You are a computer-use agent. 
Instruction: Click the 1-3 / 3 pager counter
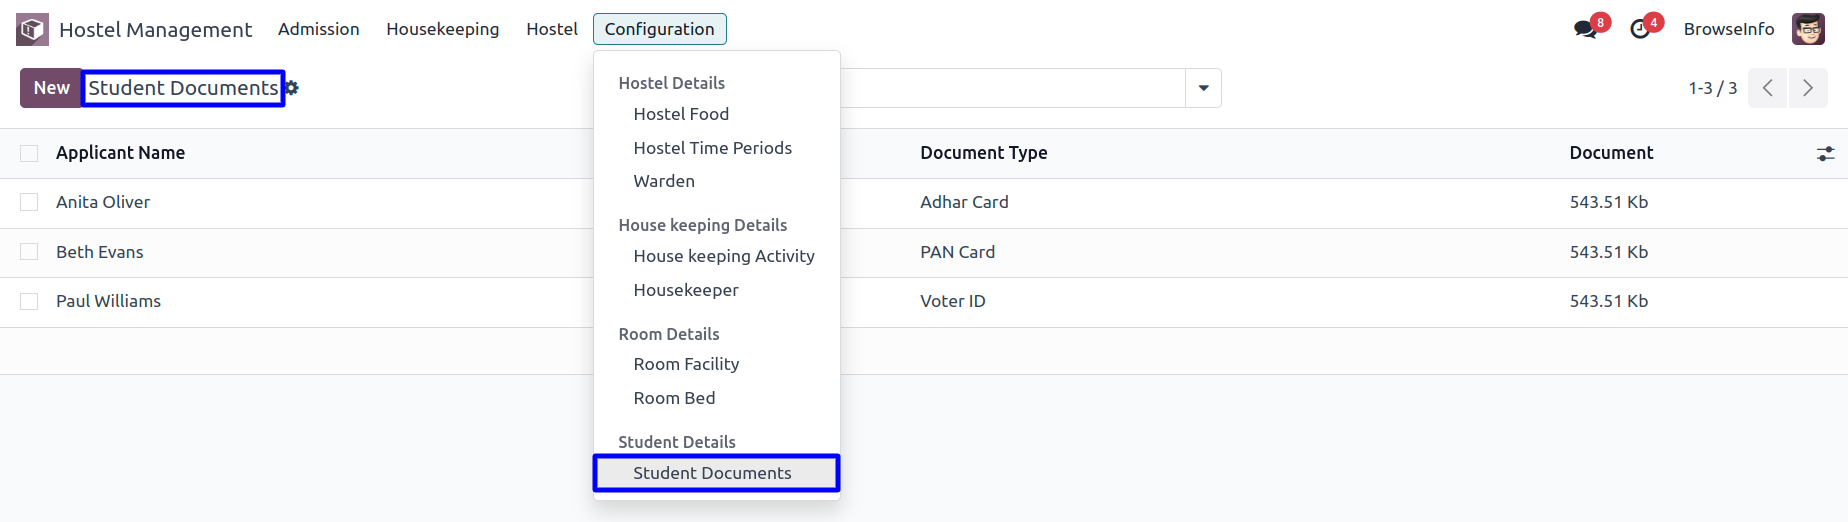tap(1712, 88)
